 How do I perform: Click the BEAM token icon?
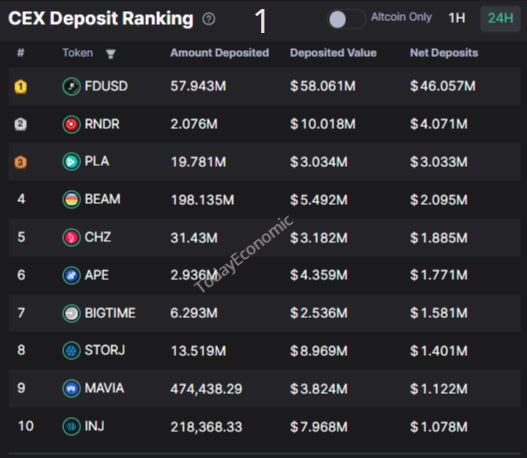coord(71,200)
